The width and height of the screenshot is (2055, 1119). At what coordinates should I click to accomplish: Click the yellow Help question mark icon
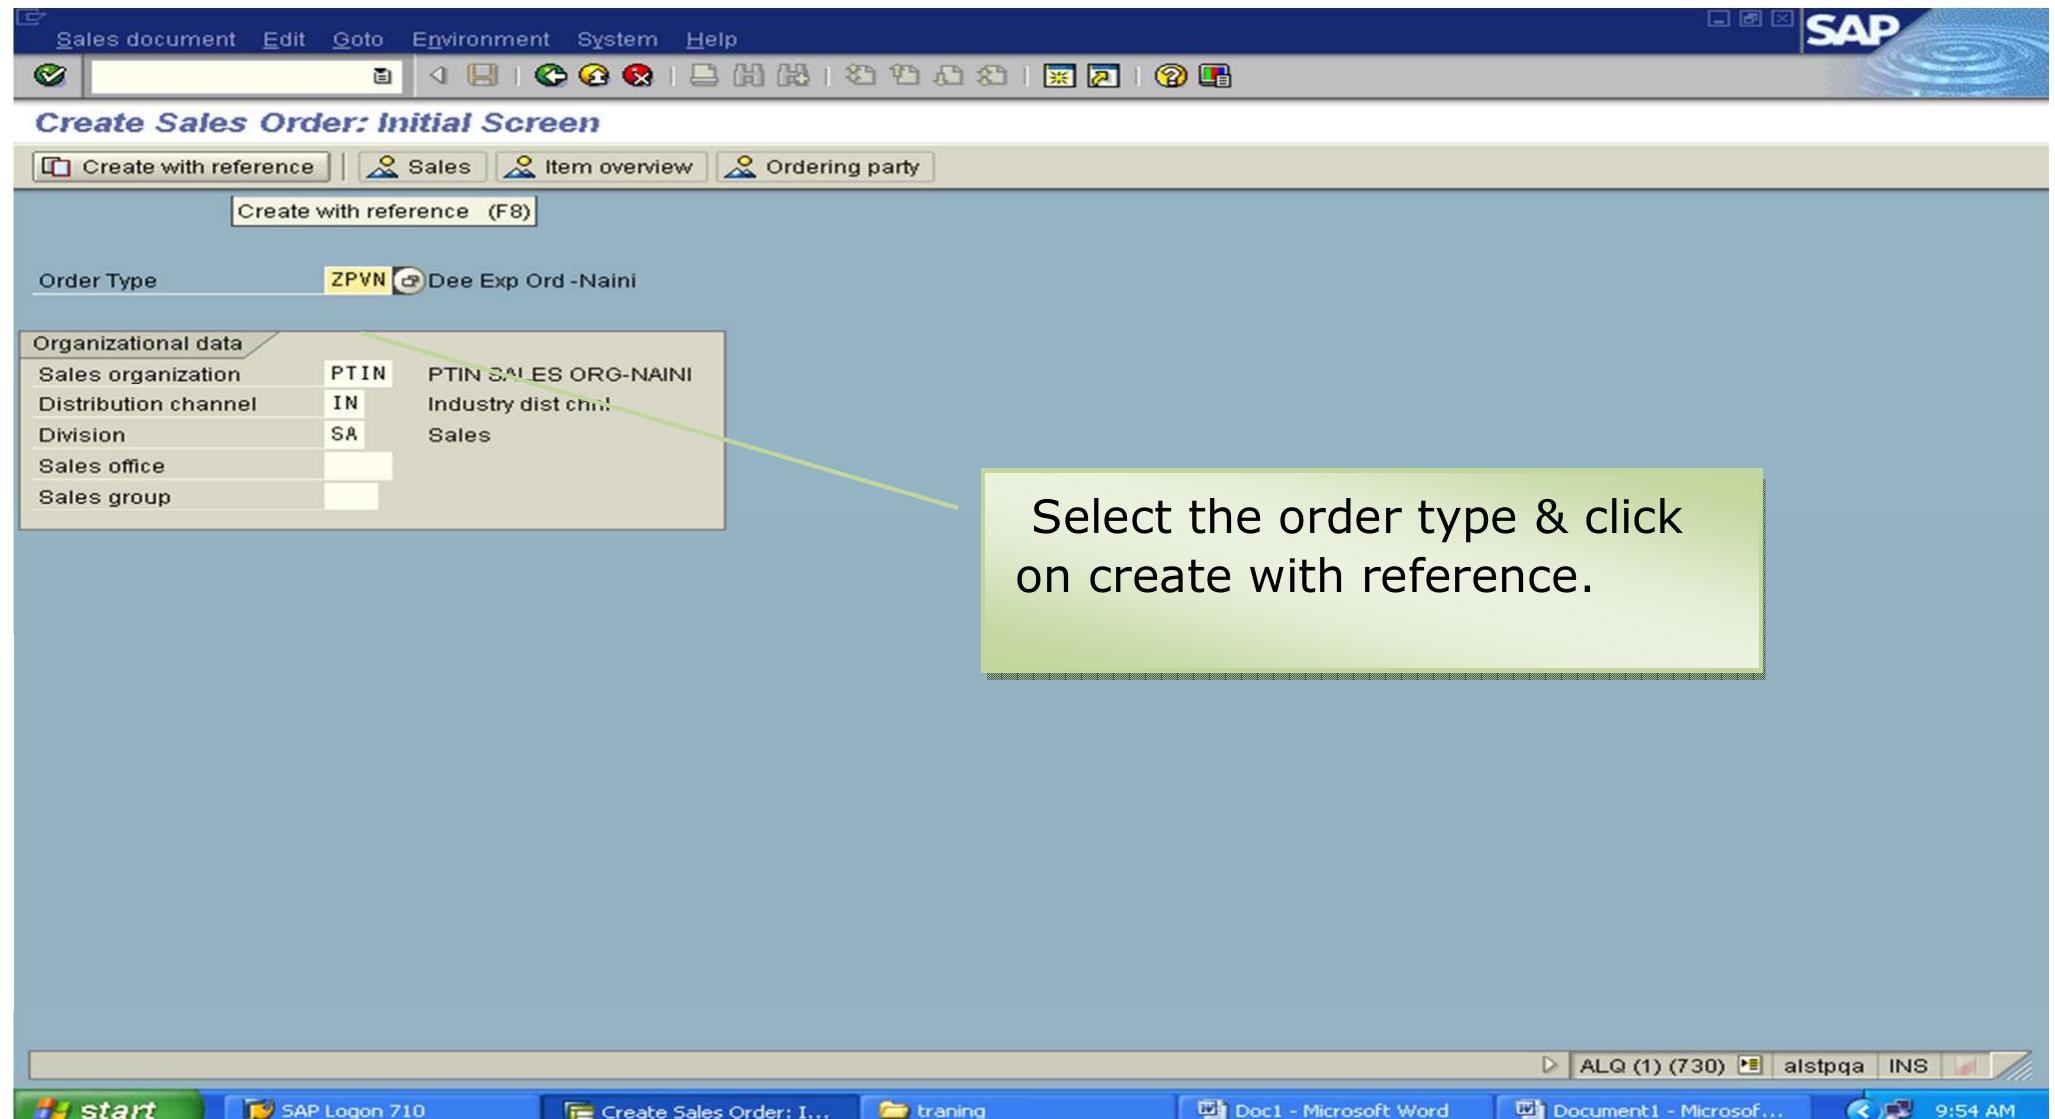tap(1171, 76)
